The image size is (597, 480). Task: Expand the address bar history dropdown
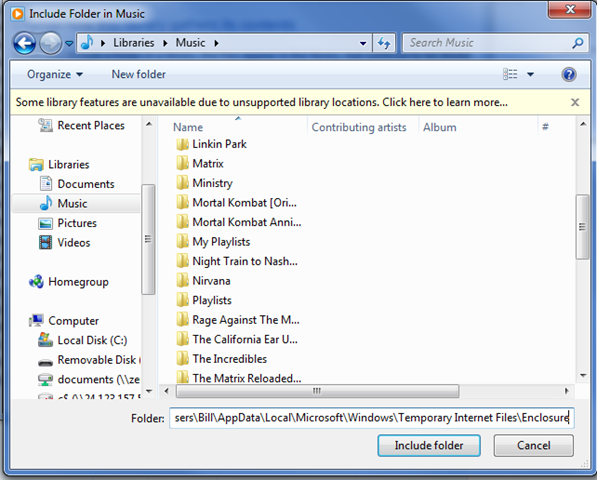pos(363,43)
